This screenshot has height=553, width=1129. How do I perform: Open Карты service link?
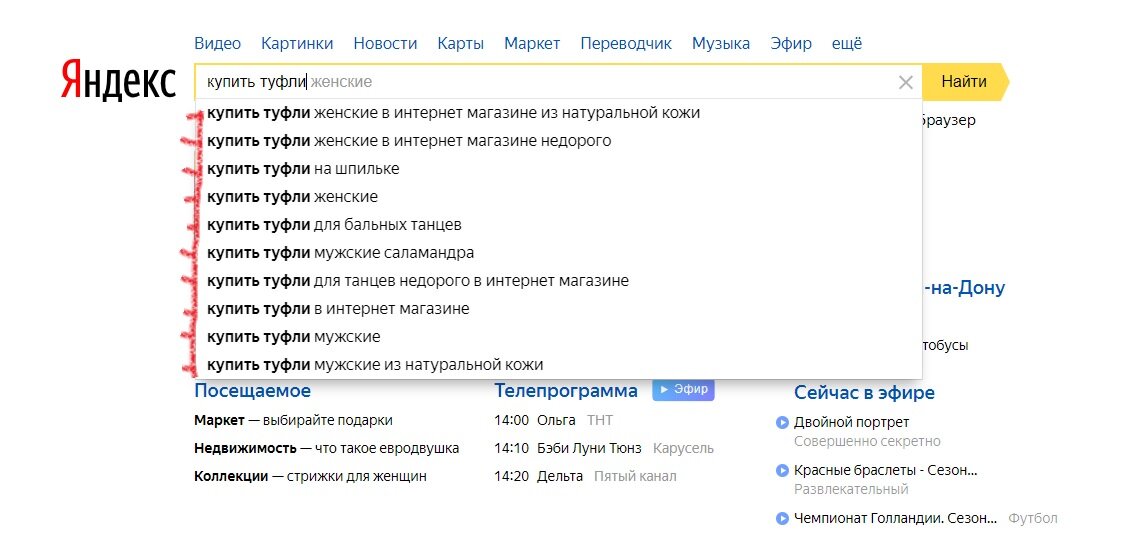pos(461,43)
